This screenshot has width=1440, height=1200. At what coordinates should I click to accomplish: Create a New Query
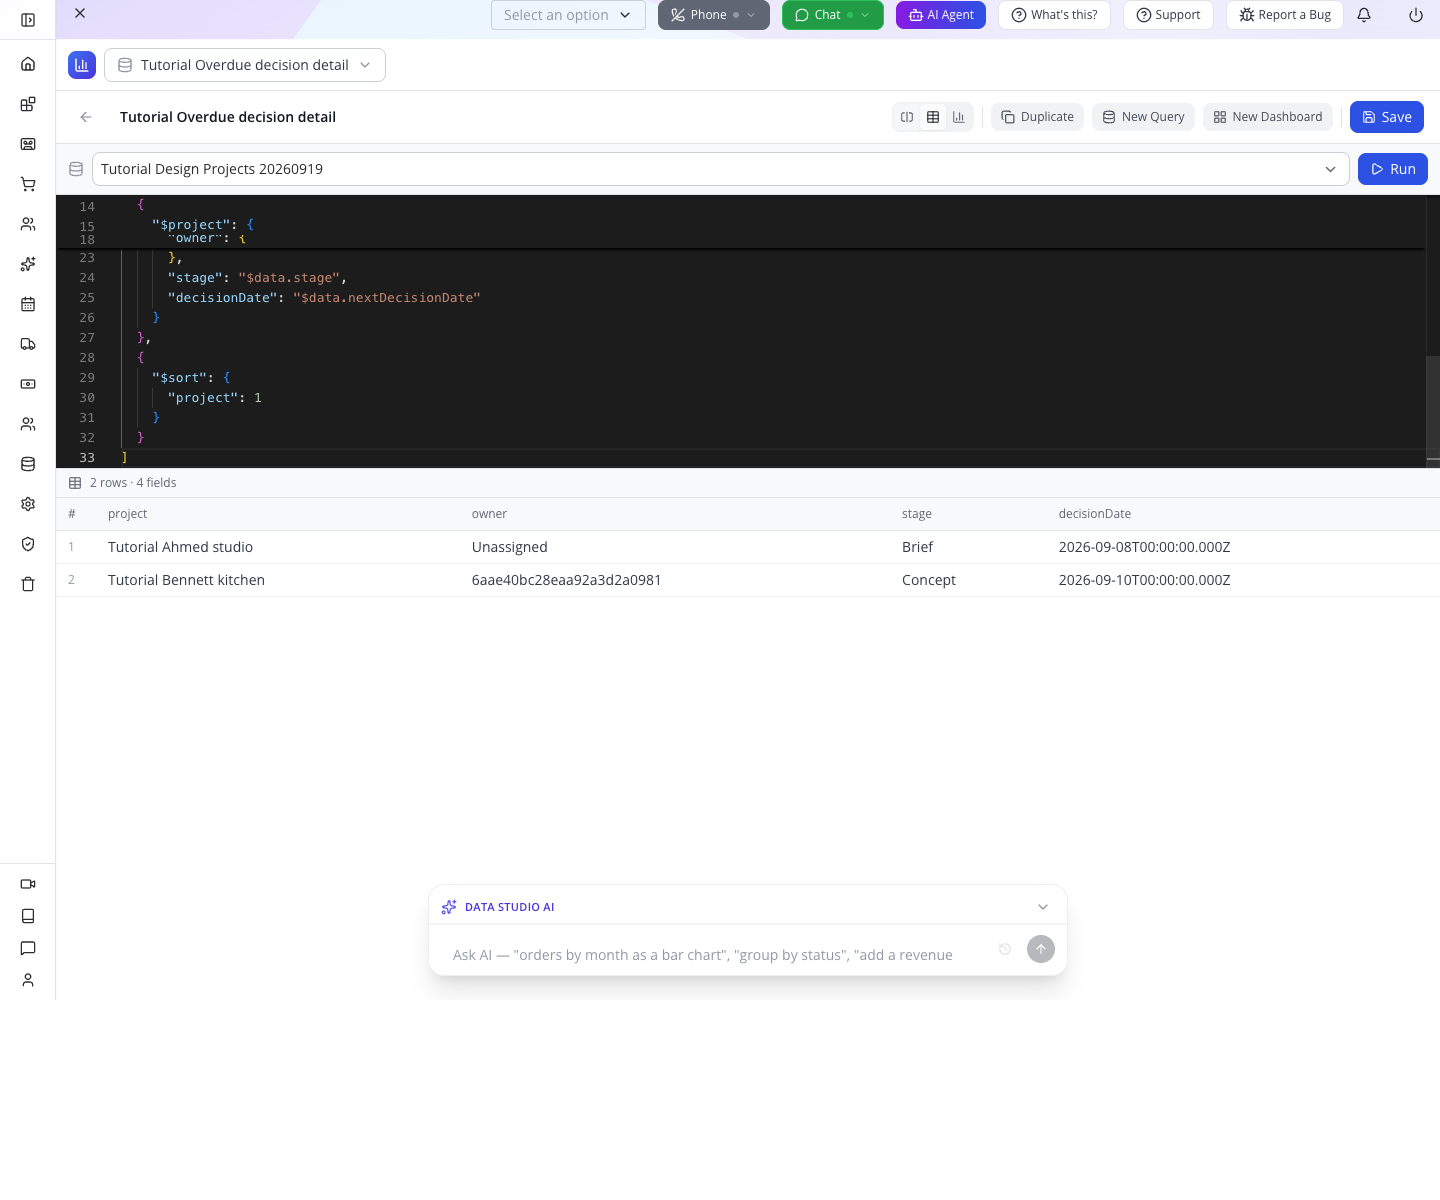[x=1143, y=117]
